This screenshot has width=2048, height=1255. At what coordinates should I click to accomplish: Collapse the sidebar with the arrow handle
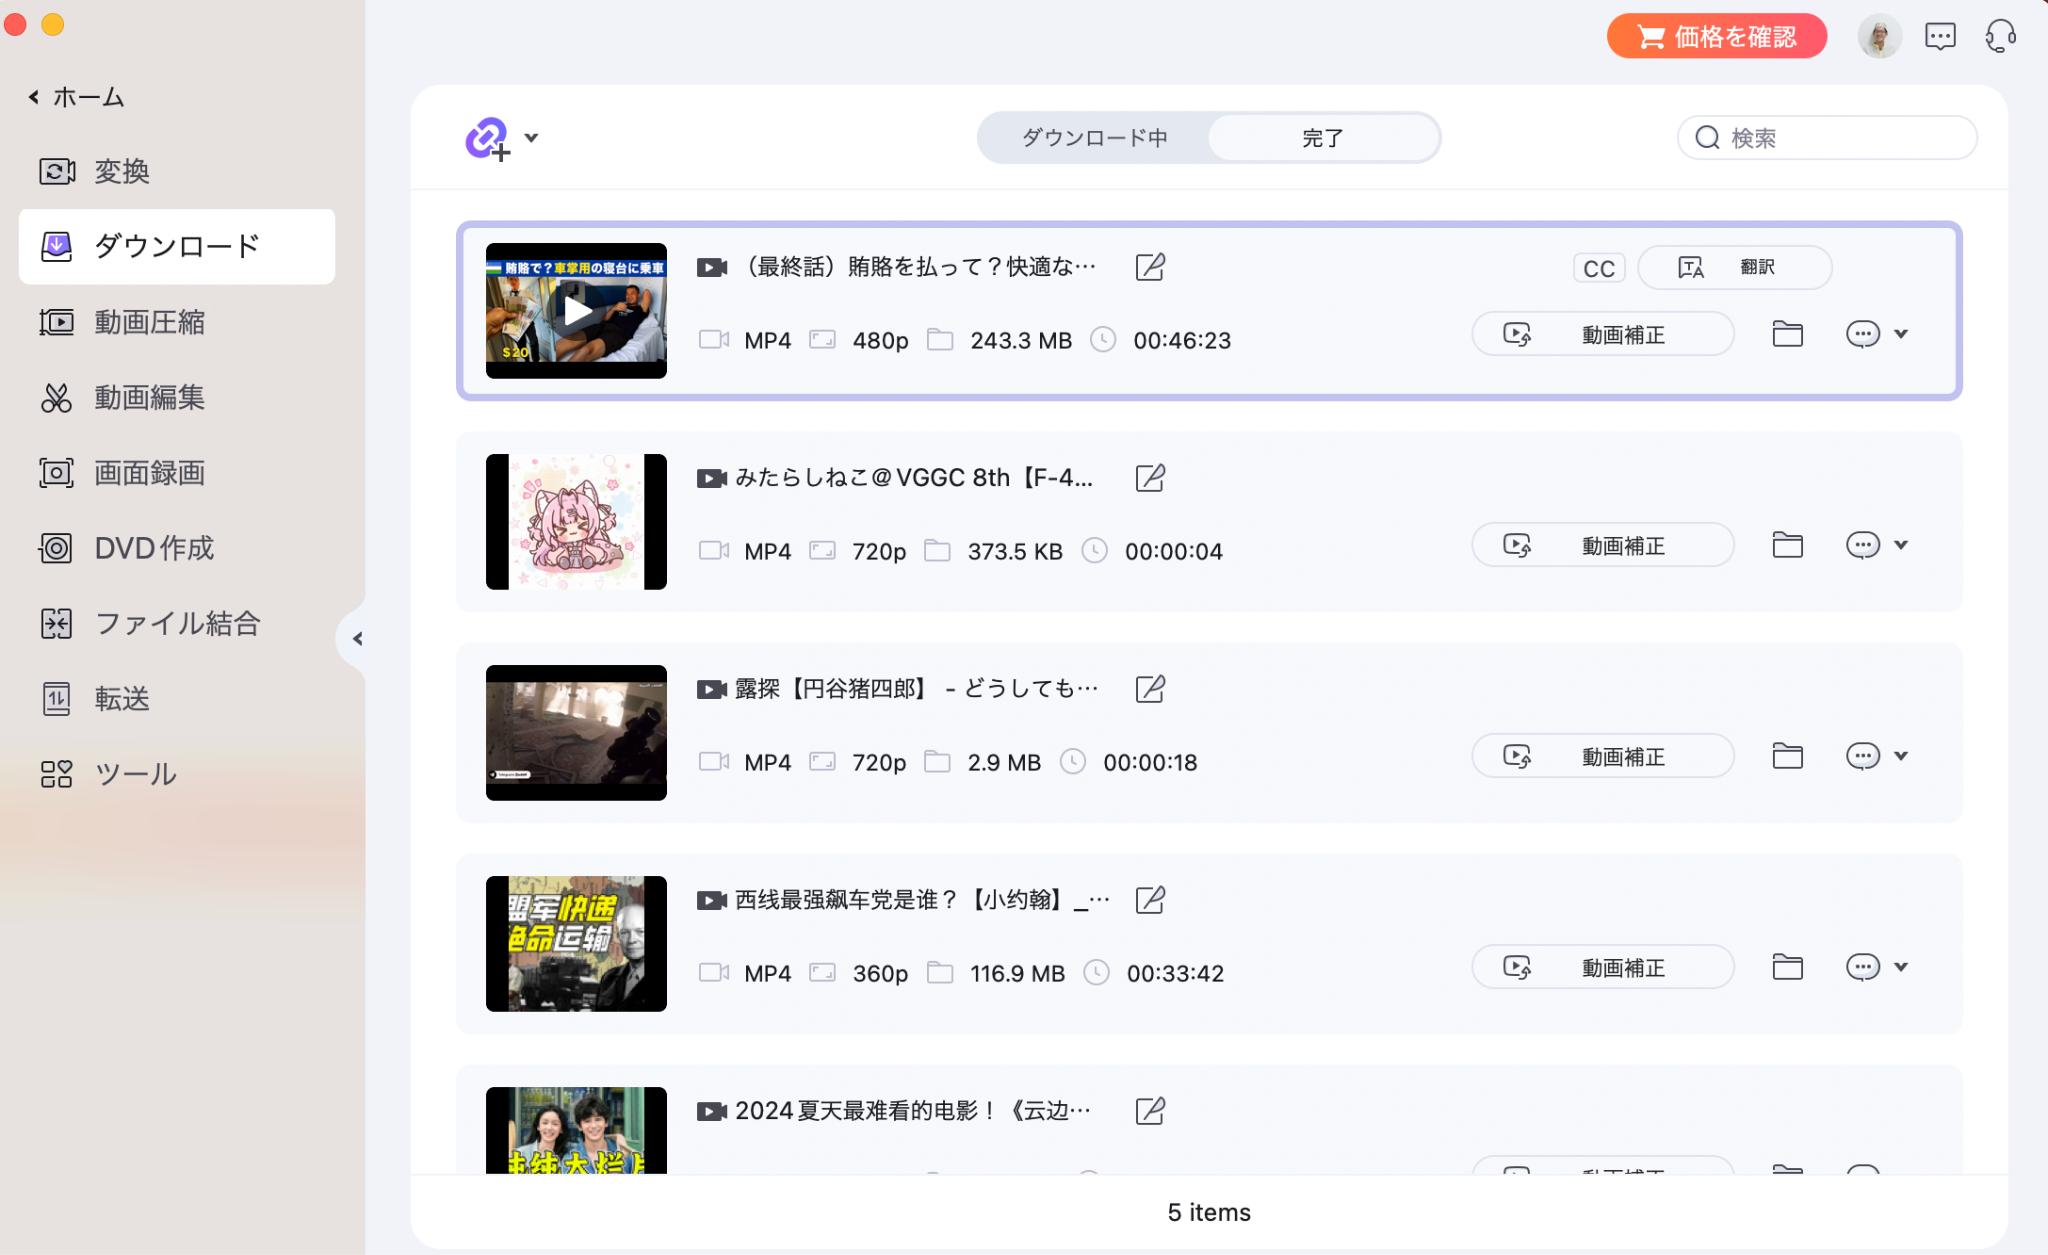coord(356,639)
